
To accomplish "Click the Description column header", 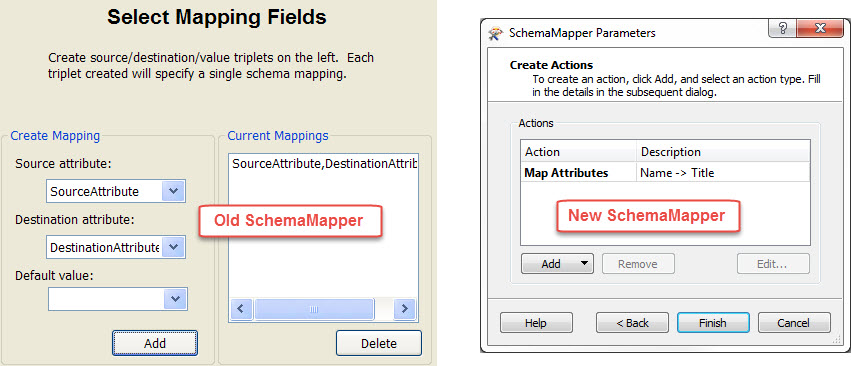I will point(723,152).
